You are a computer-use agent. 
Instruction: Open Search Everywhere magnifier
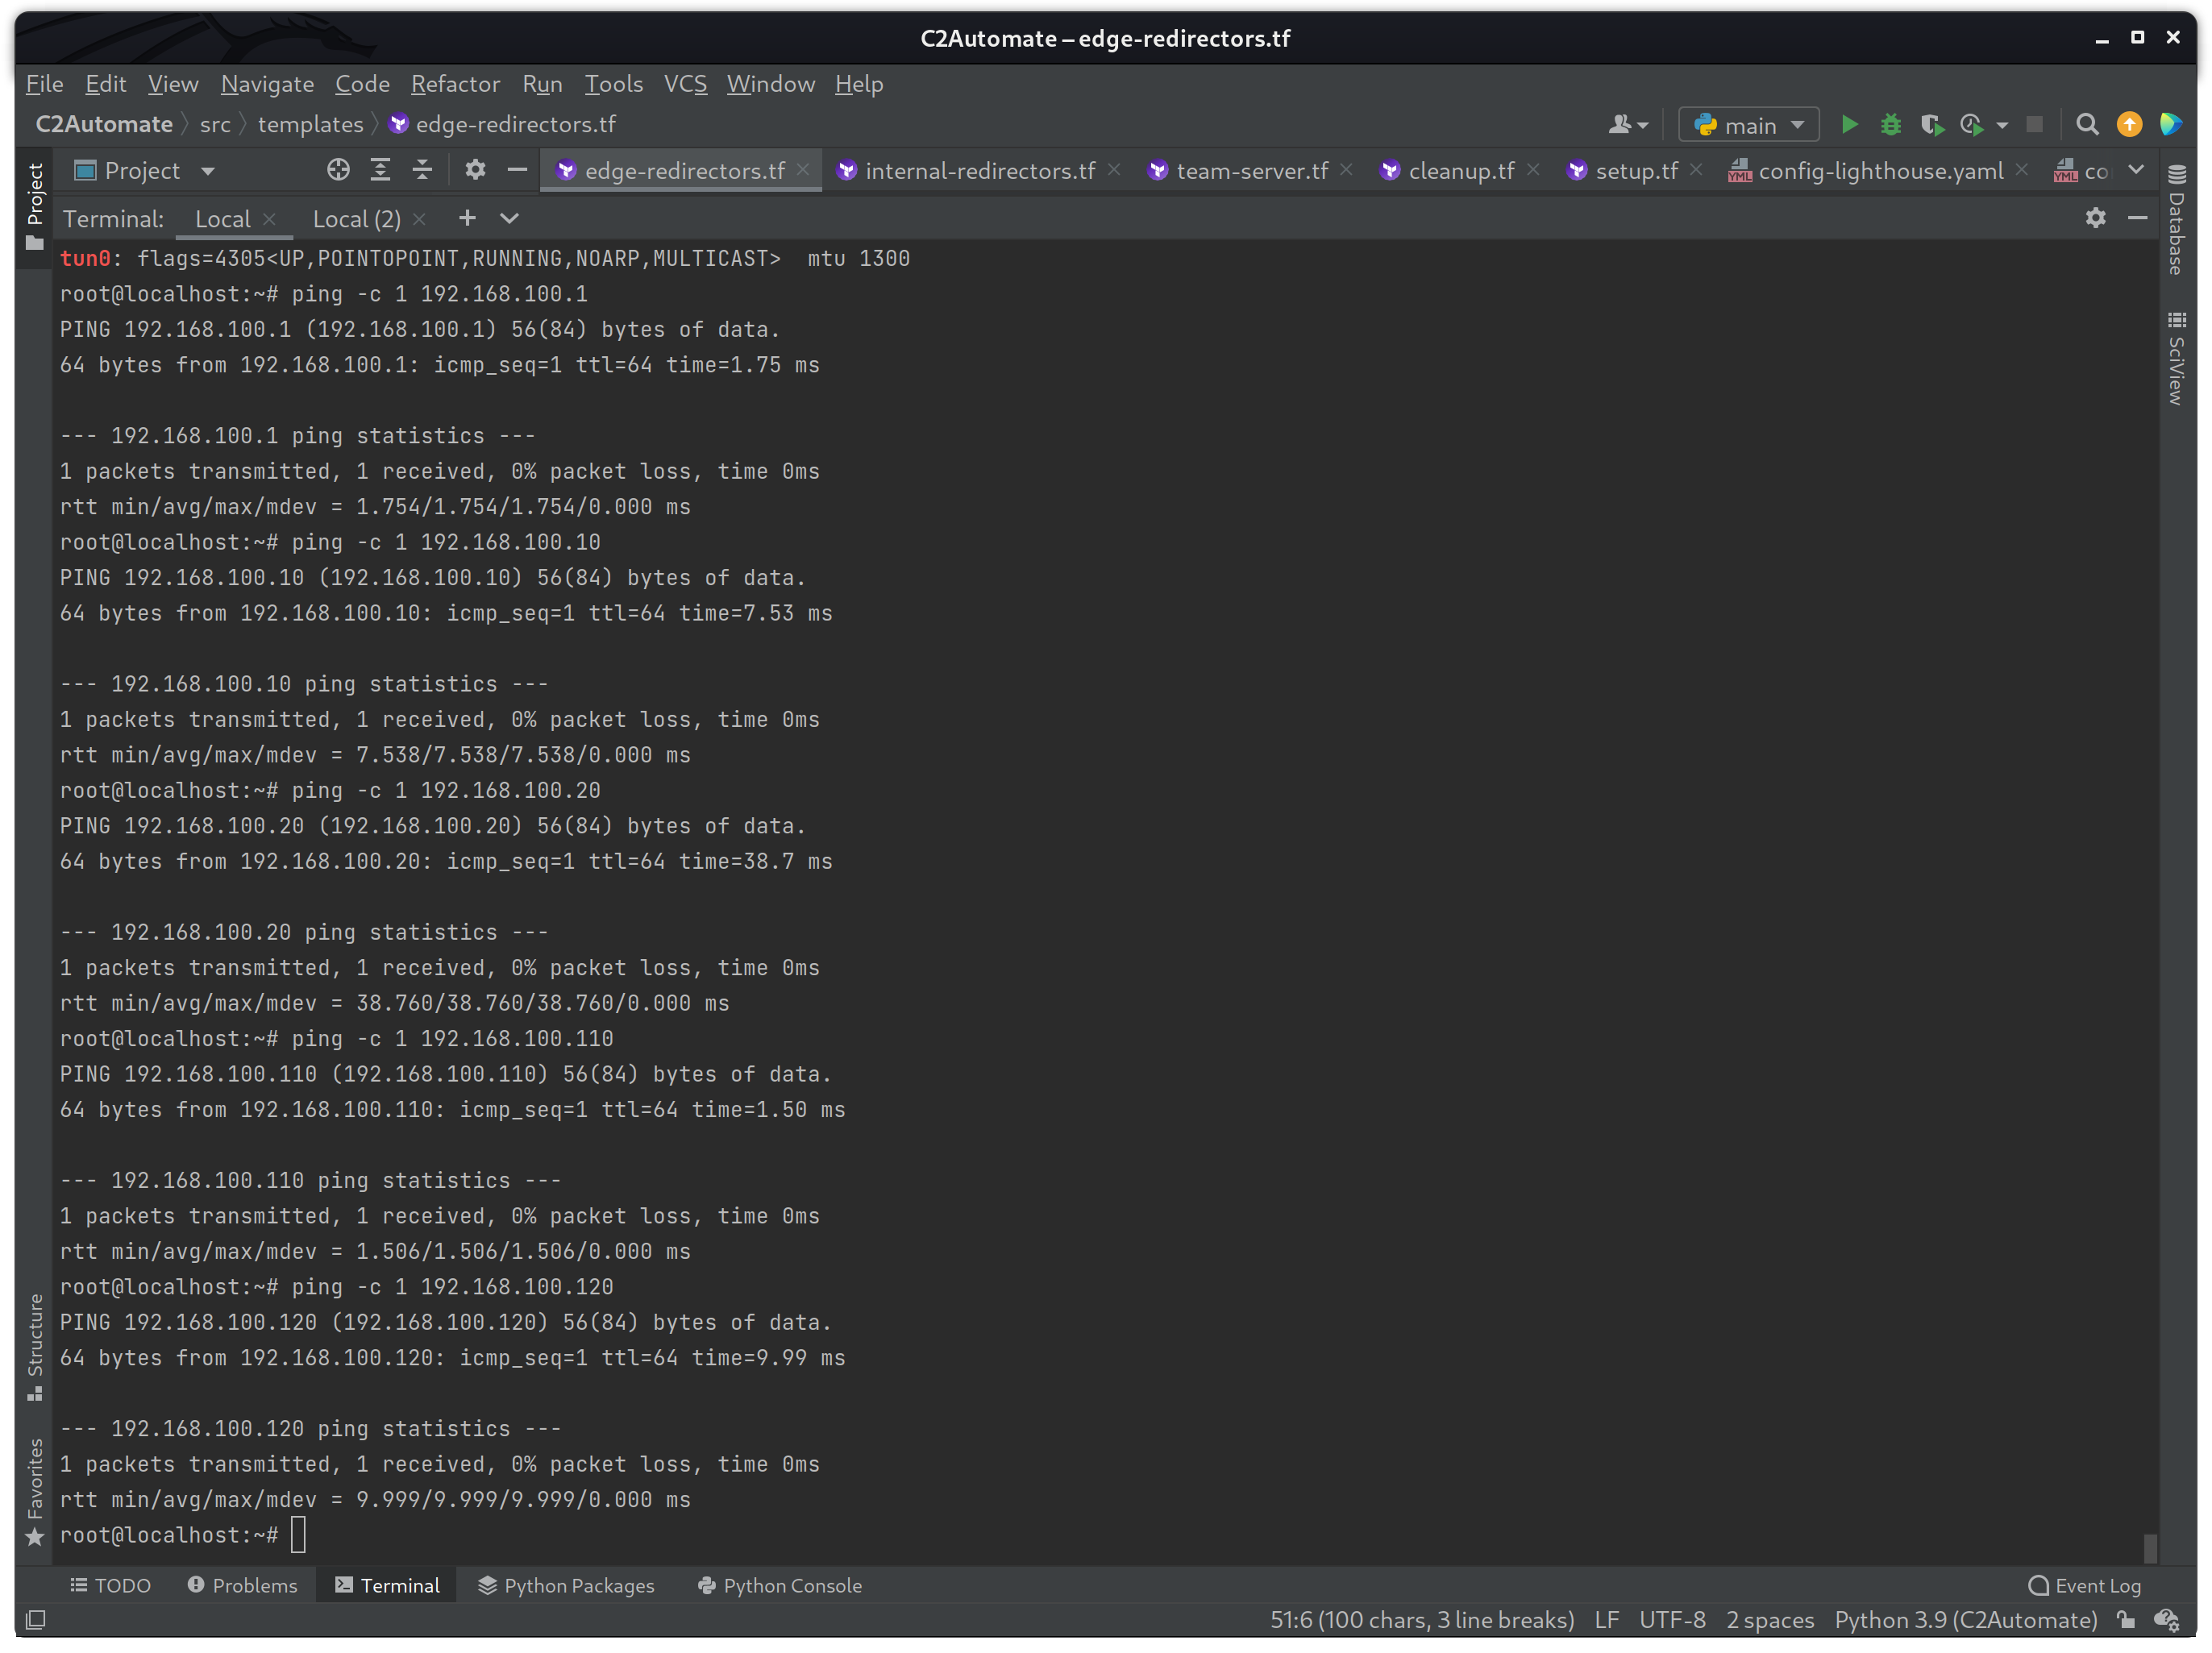click(2088, 124)
